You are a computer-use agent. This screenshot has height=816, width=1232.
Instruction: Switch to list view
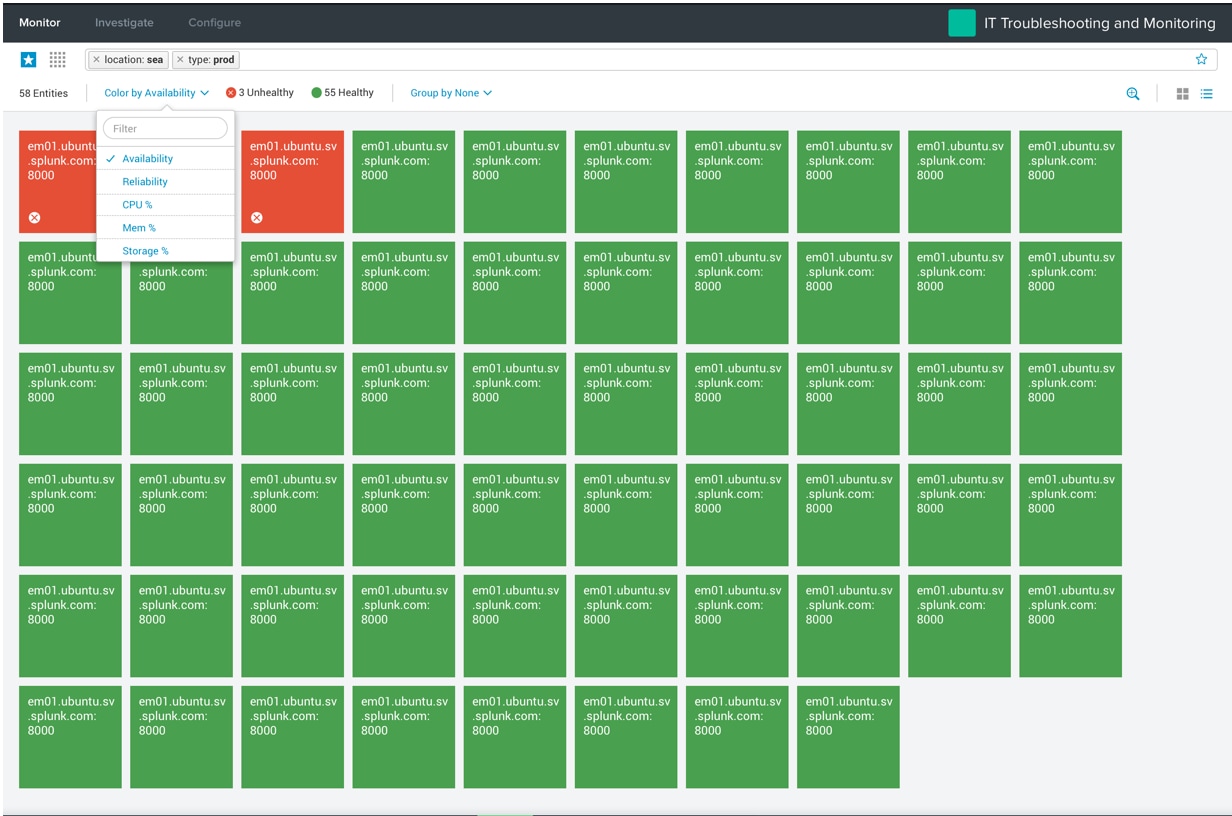tap(1207, 93)
